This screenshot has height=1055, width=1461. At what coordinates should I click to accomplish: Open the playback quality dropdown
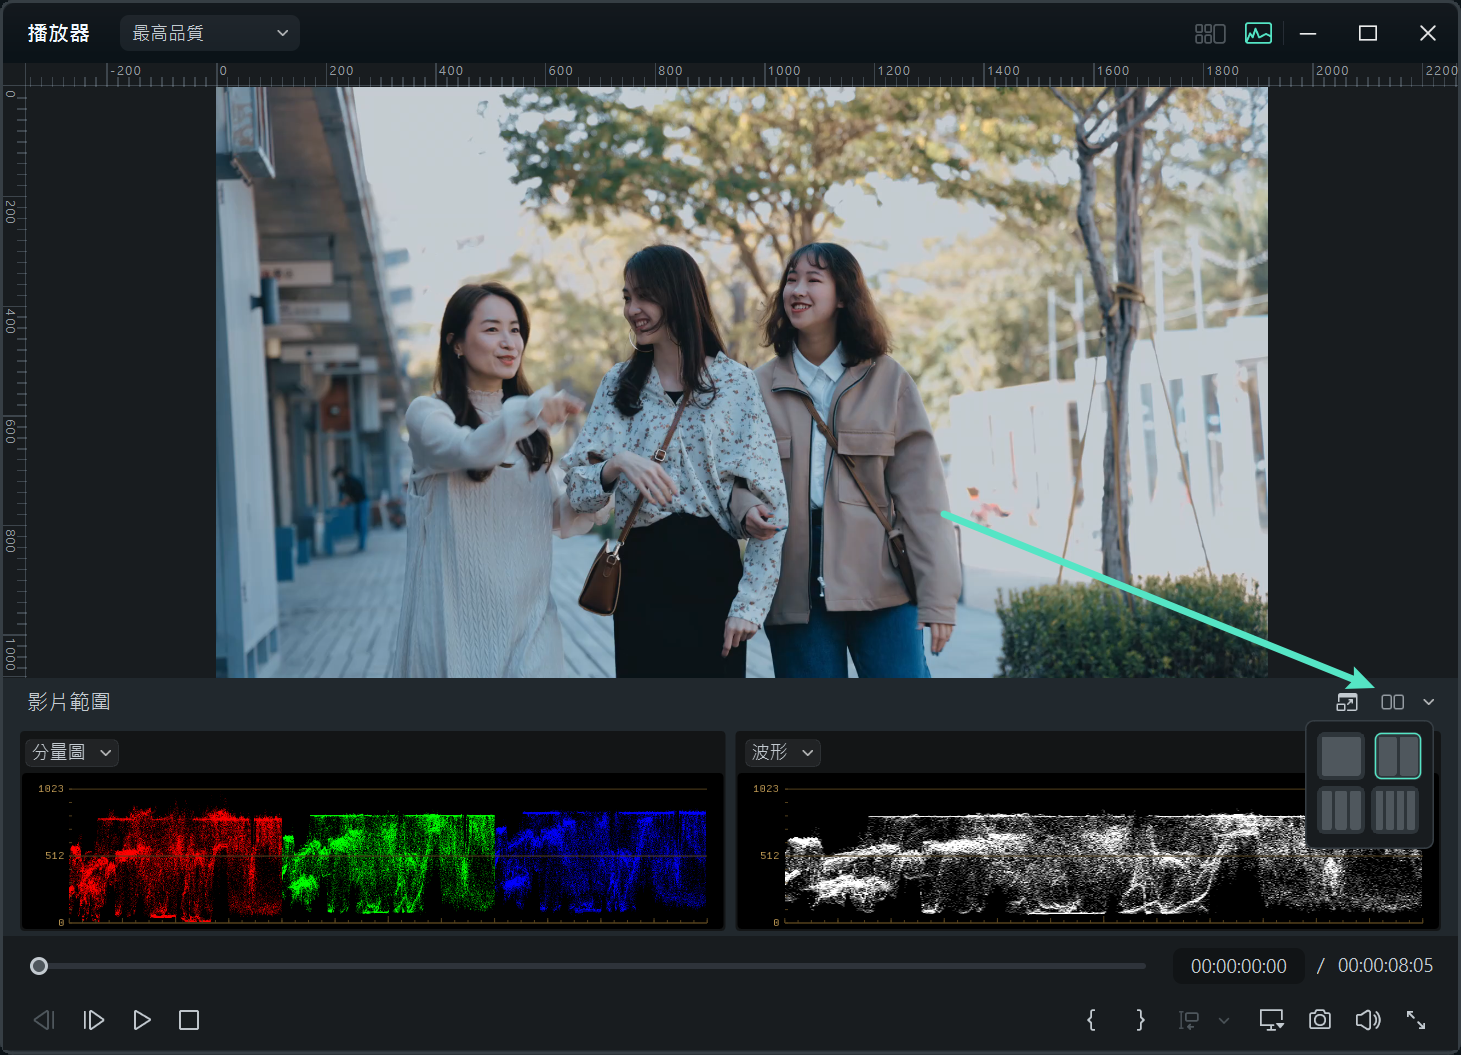[x=210, y=33]
